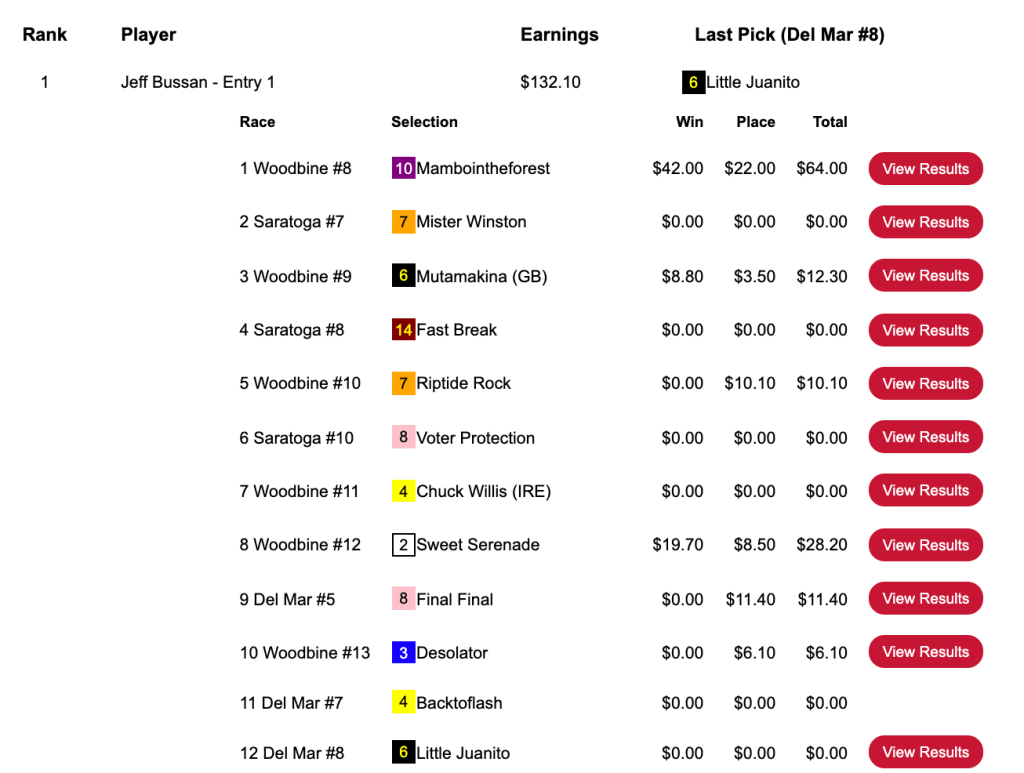Click the purple 10 badge beside Mambointheforest
The image size is (1024, 773).
403,169
